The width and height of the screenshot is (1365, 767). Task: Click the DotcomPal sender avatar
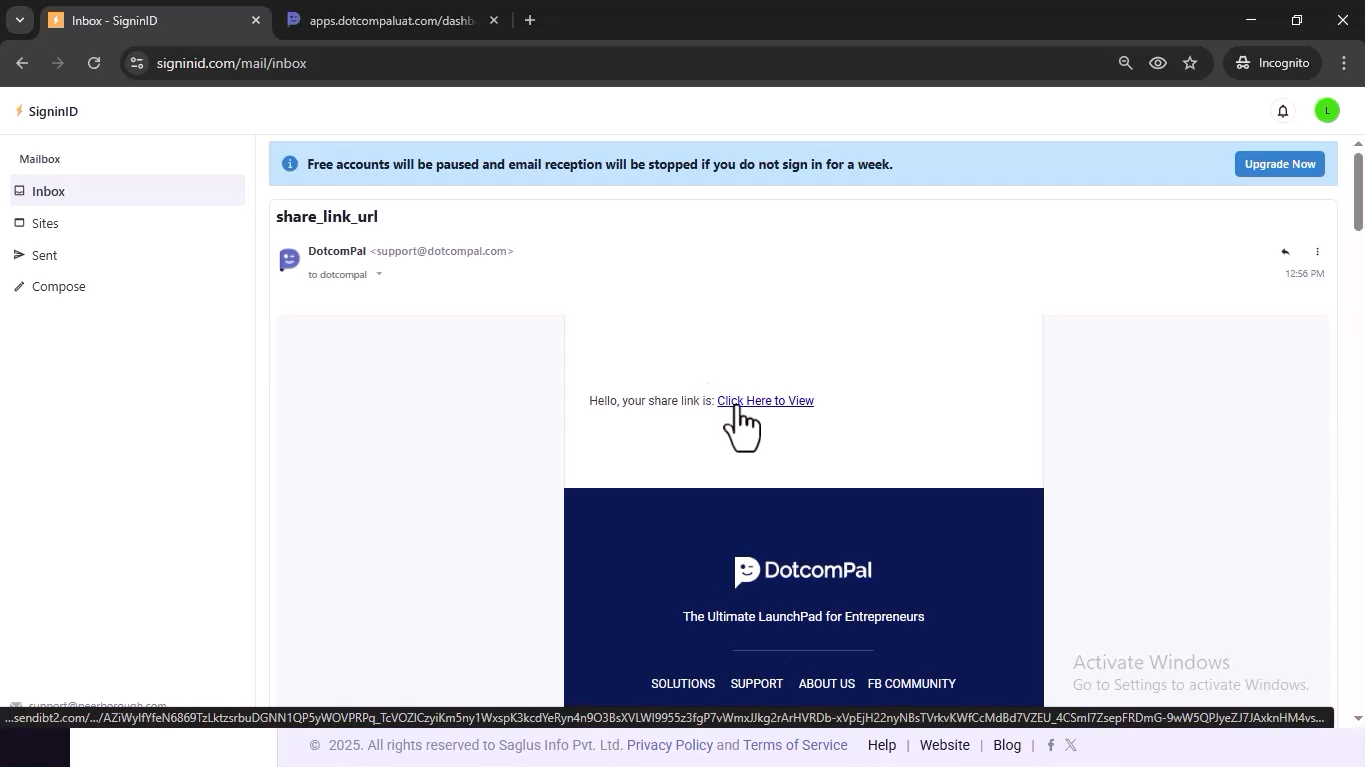(x=289, y=260)
